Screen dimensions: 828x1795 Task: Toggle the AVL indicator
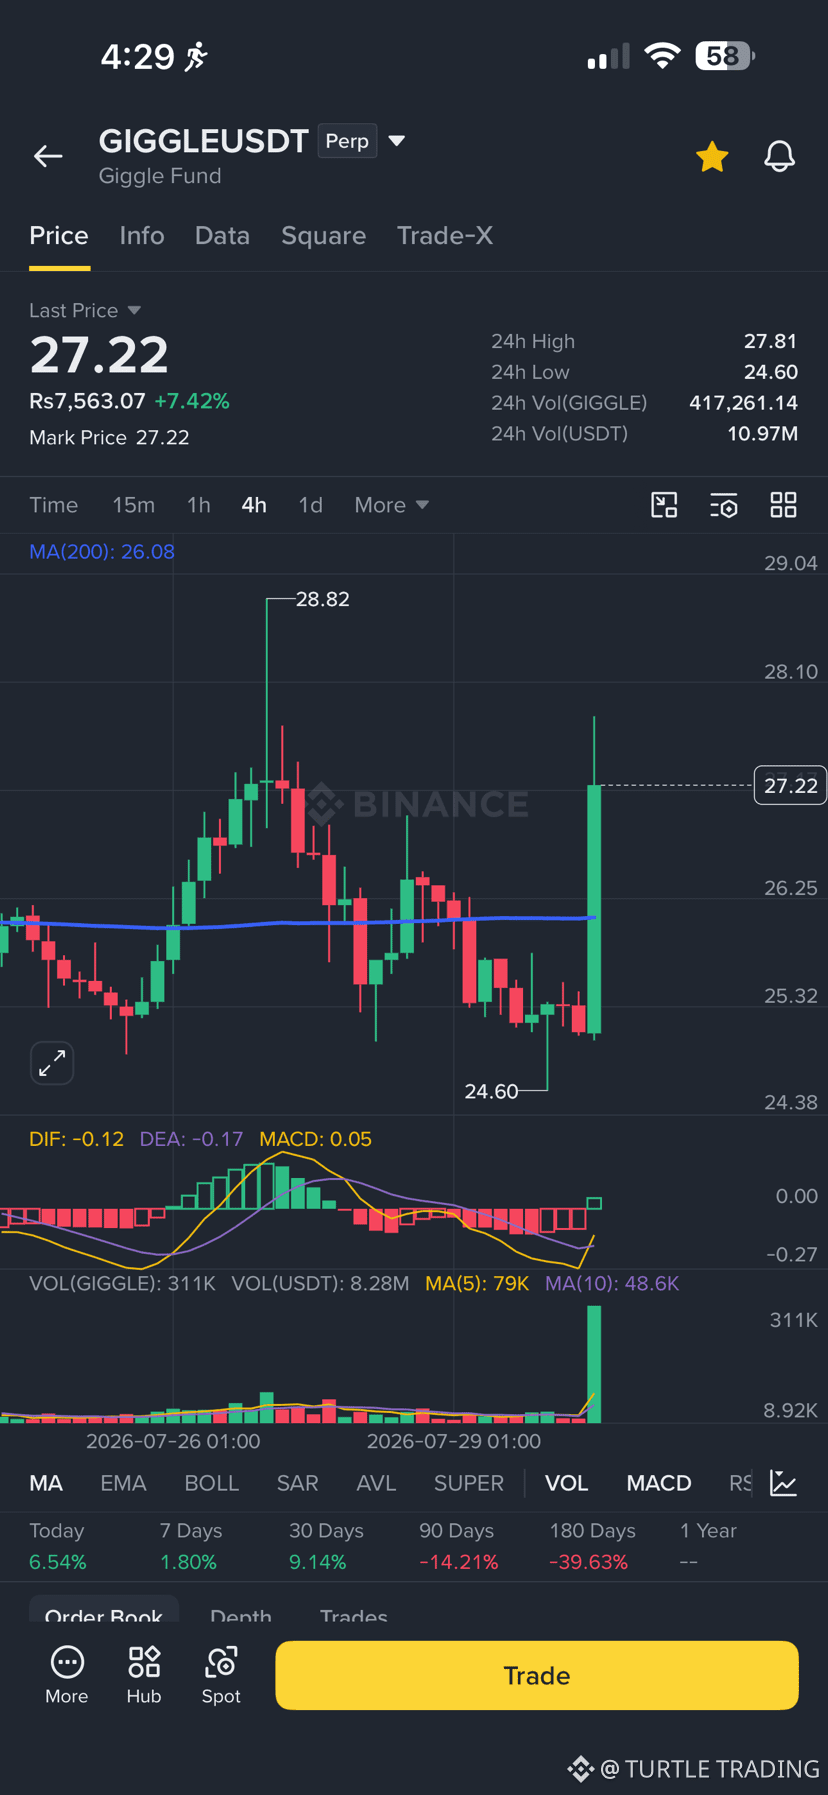[376, 1483]
